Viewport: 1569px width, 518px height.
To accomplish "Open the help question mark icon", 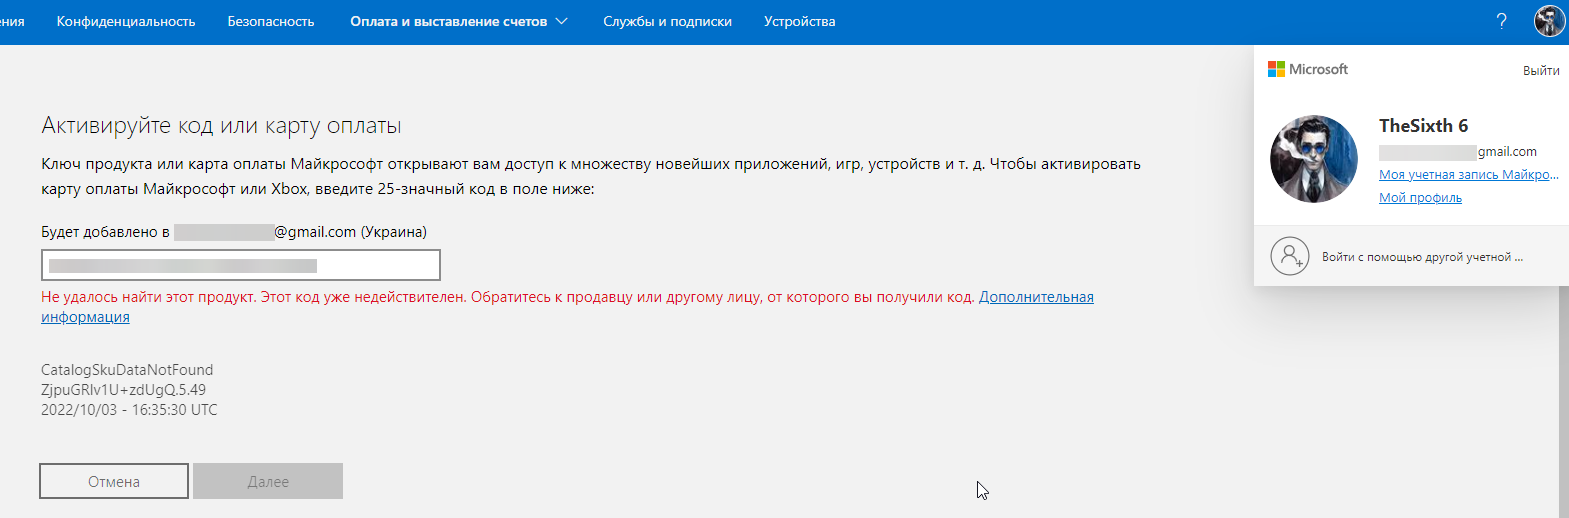I will click(1501, 21).
